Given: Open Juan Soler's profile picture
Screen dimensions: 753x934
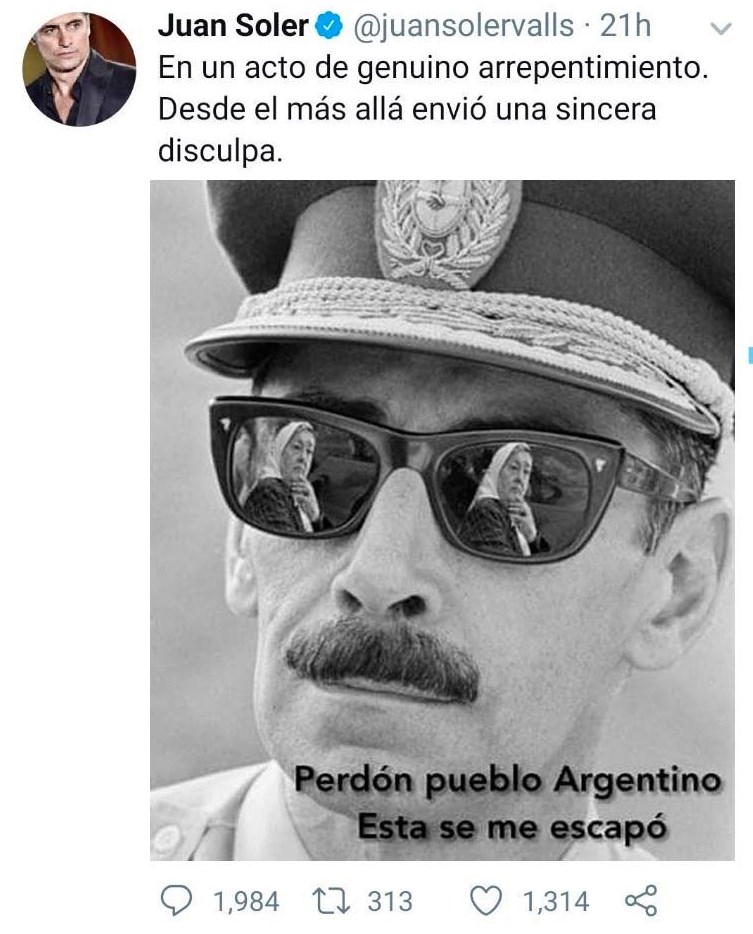Looking at the screenshot, I should pos(79,69).
